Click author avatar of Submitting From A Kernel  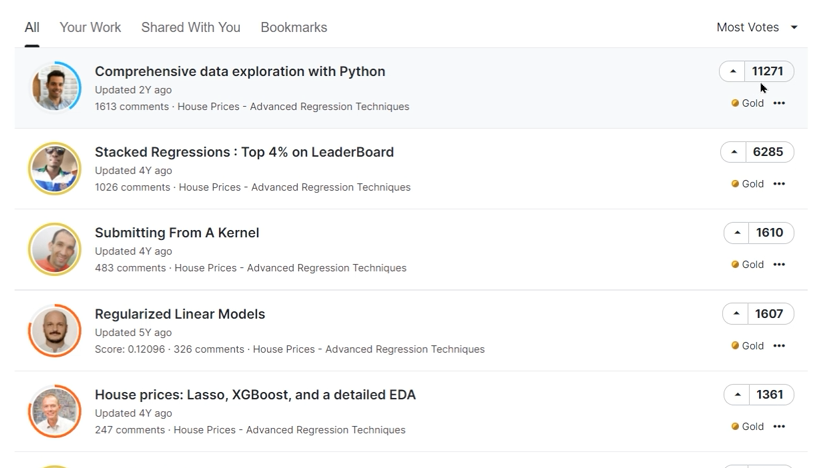tap(55, 249)
